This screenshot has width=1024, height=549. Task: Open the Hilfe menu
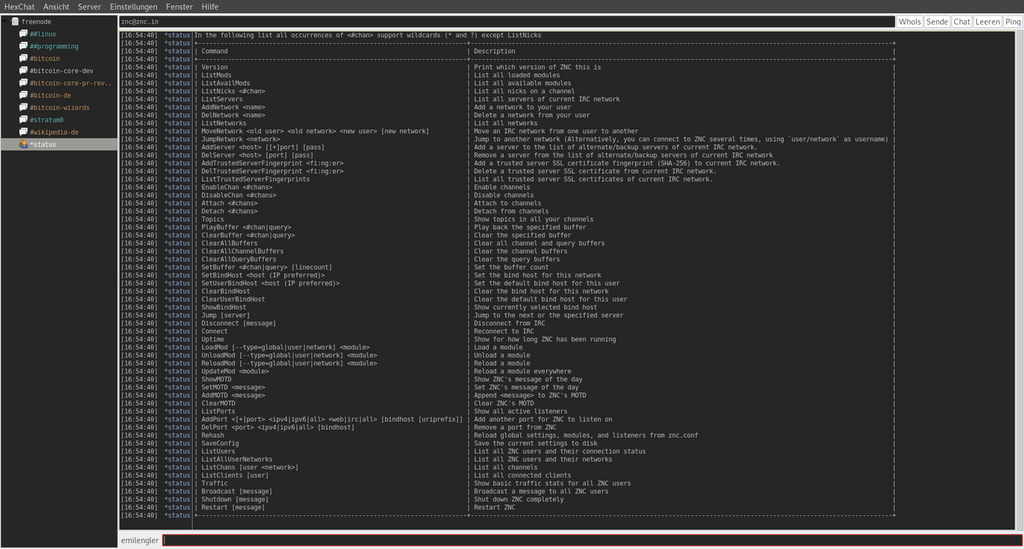pyautogui.click(x=210, y=7)
